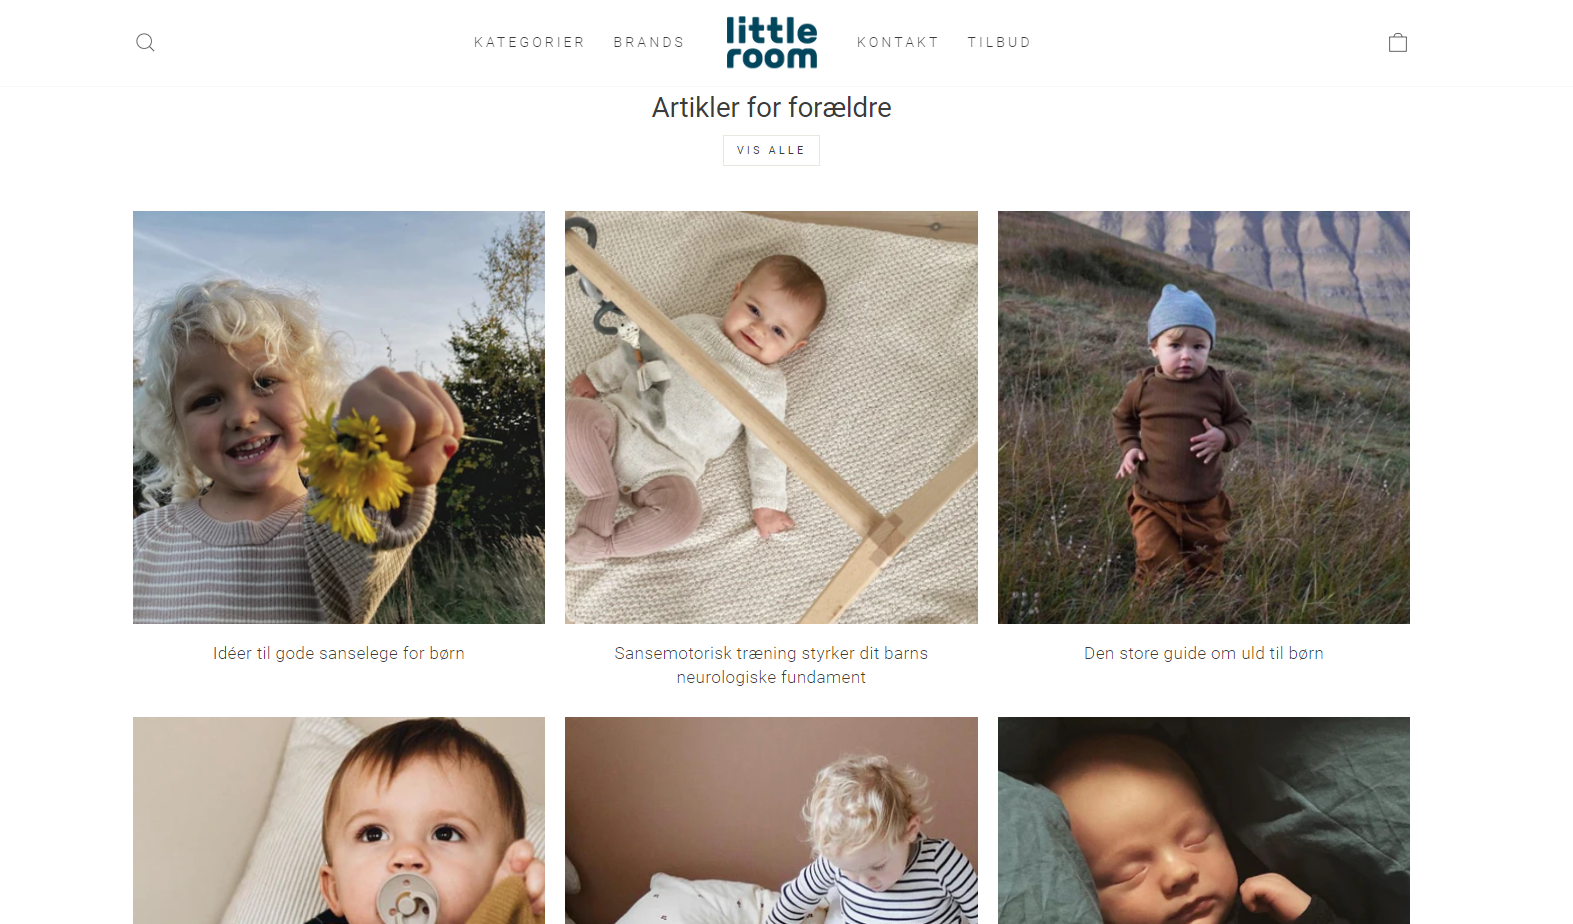Click the 'Artikler for forældre' heading
The image size is (1573, 924).
(x=771, y=107)
